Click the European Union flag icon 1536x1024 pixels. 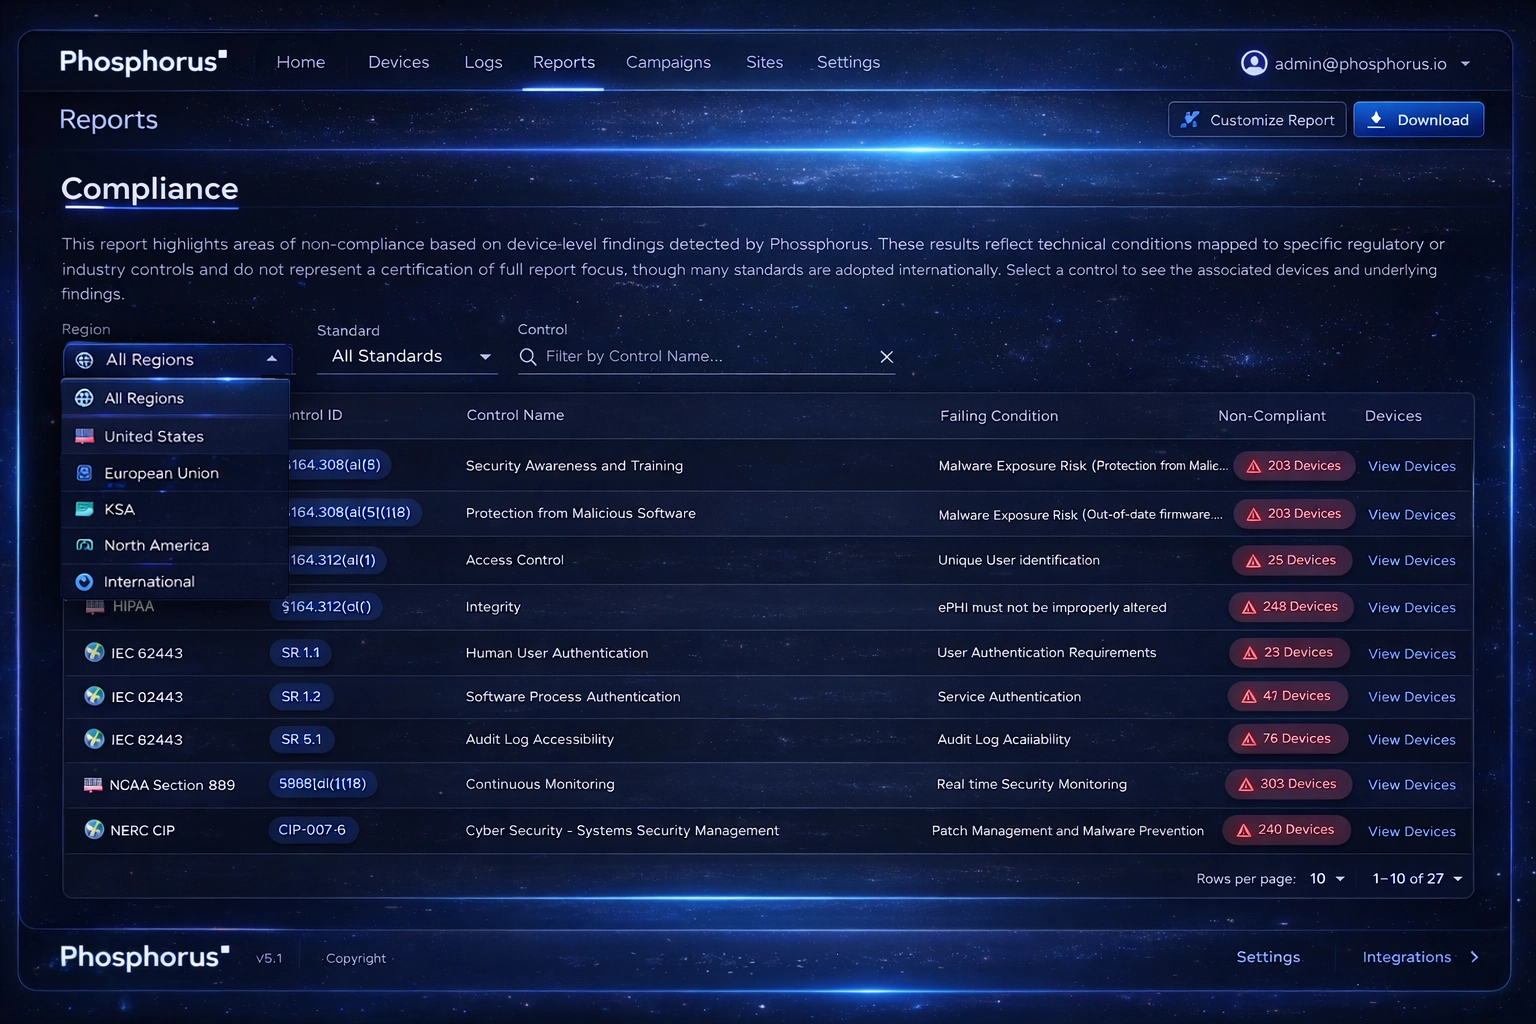click(x=84, y=472)
